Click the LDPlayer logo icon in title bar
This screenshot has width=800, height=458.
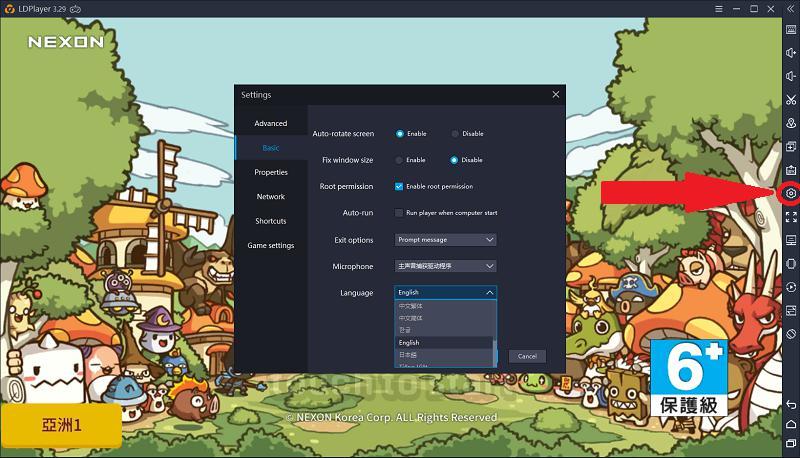point(9,9)
